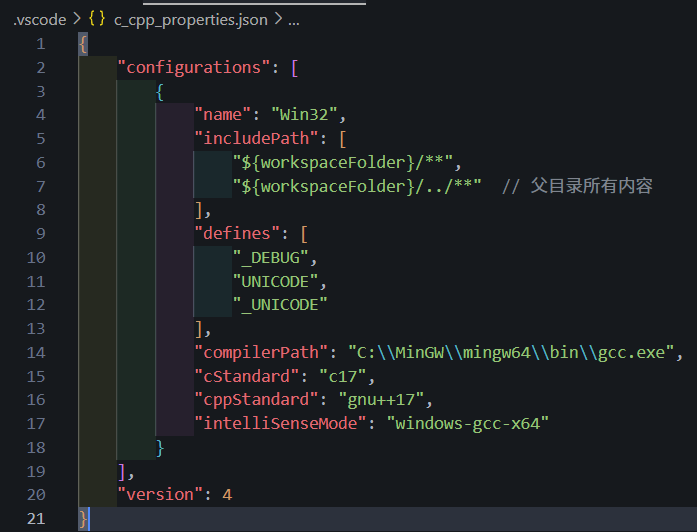Screen dimensions: 697x532
Task: Click the "cStandard" key
Action: point(247,377)
